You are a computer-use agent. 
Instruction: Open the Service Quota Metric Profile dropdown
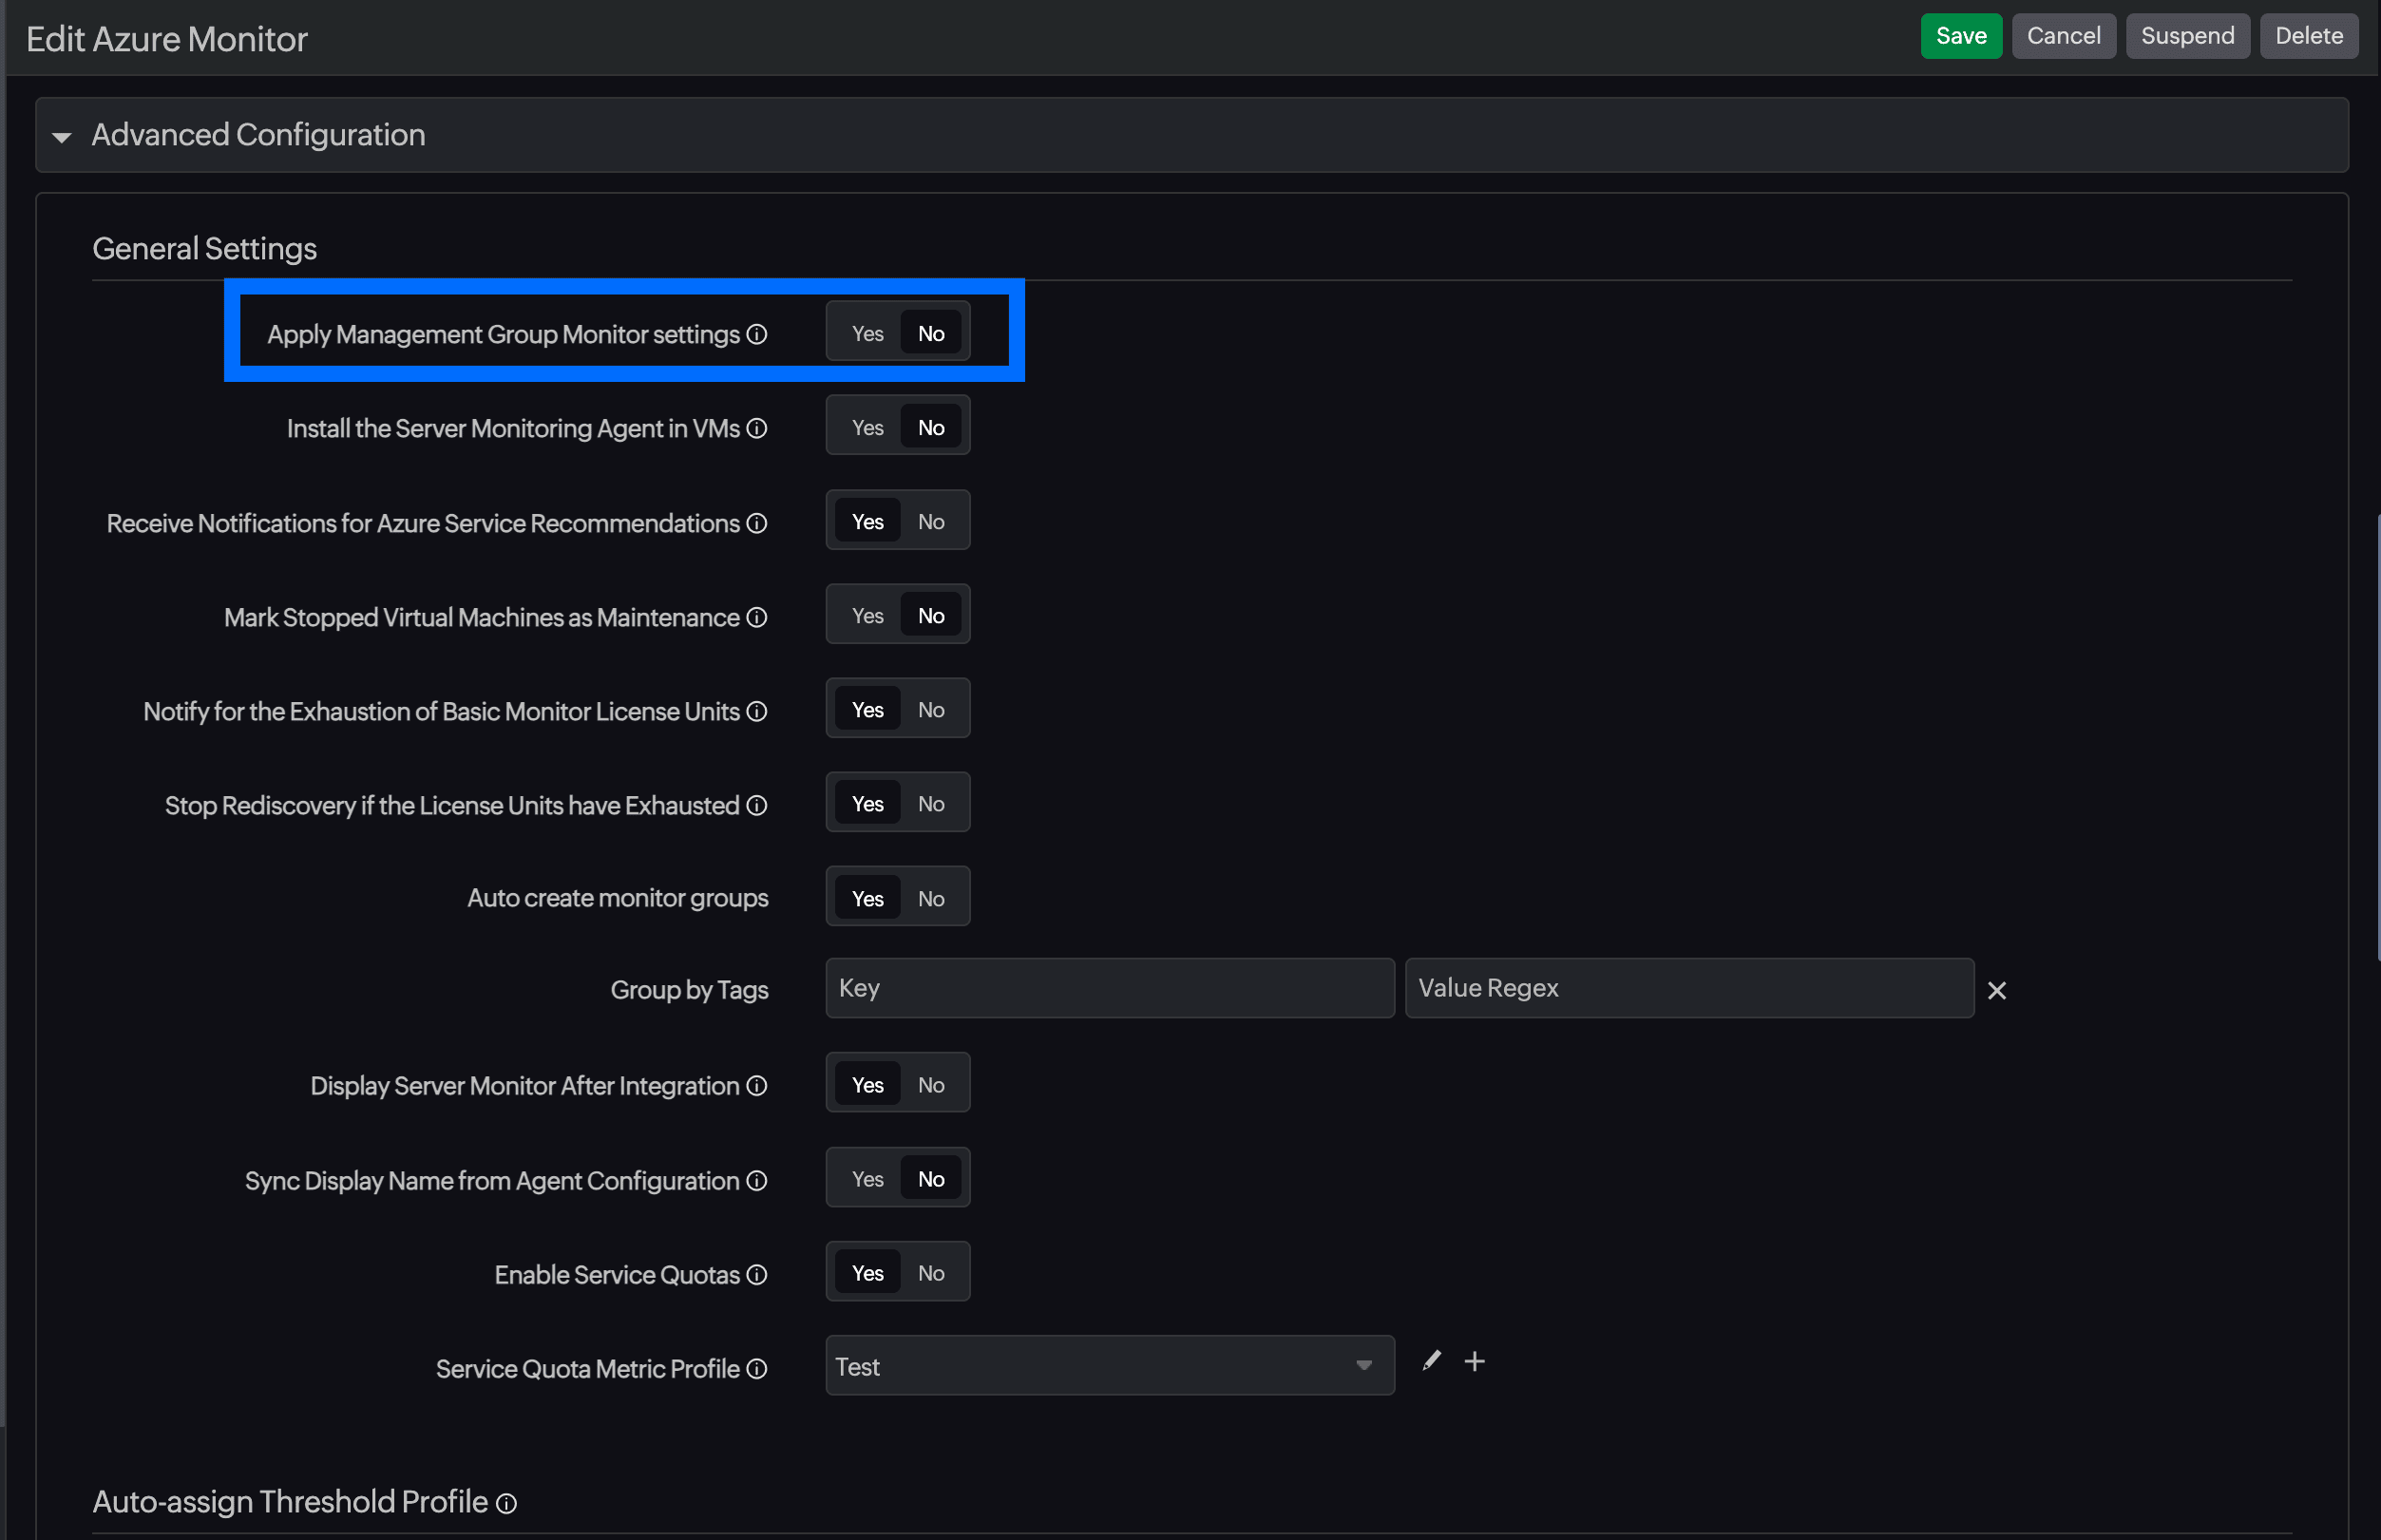[x=1109, y=1366]
